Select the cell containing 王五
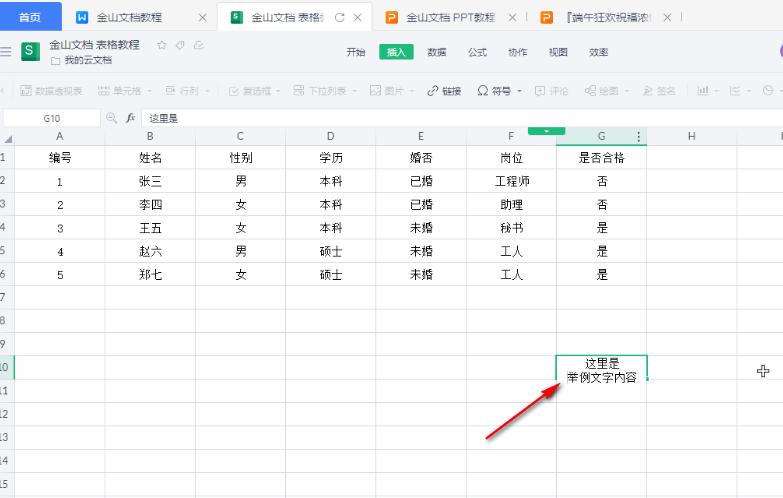This screenshot has height=498, width=783. [x=150, y=228]
